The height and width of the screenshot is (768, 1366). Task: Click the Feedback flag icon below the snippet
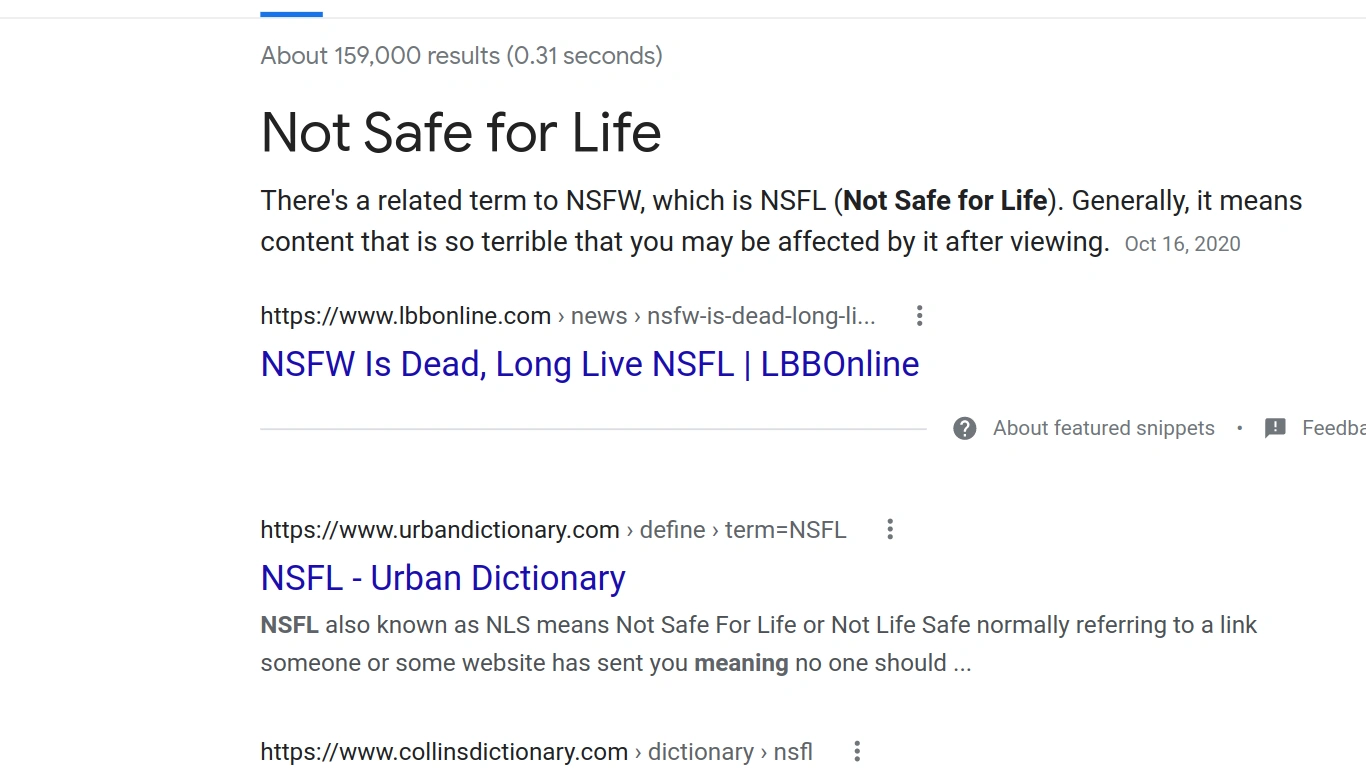(x=1275, y=428)
